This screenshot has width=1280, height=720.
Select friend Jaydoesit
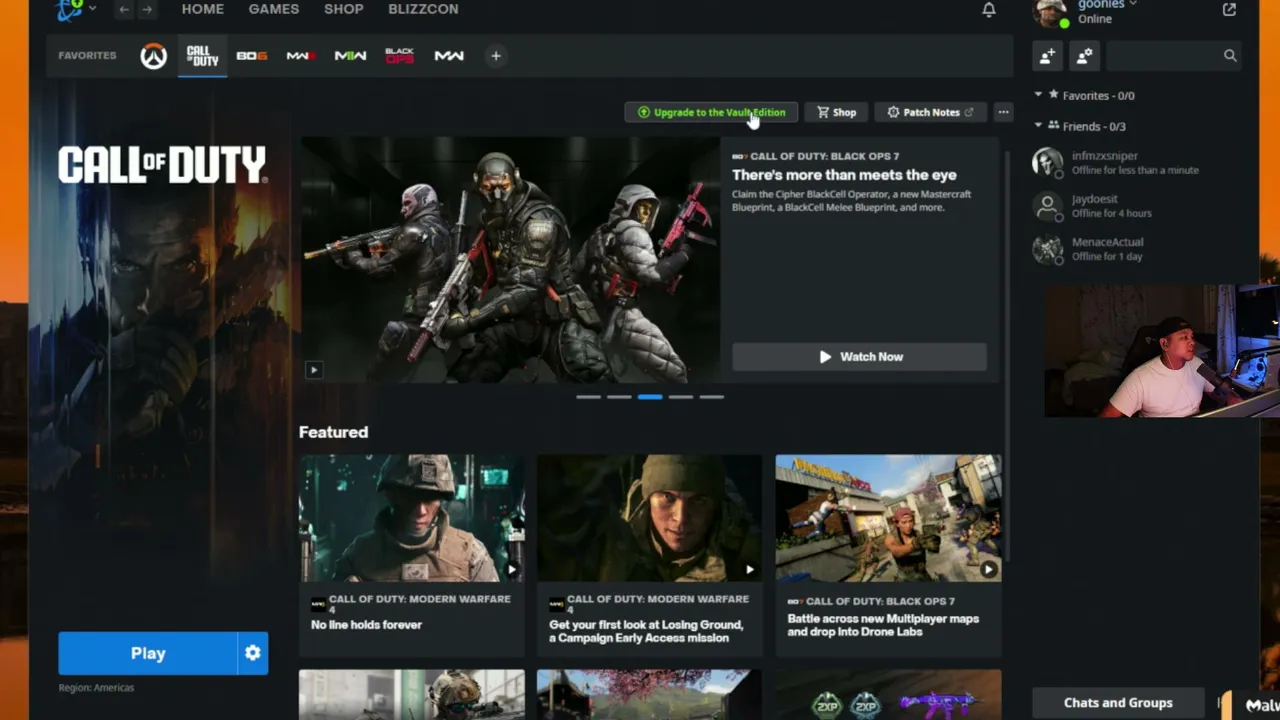(1135, 206)
